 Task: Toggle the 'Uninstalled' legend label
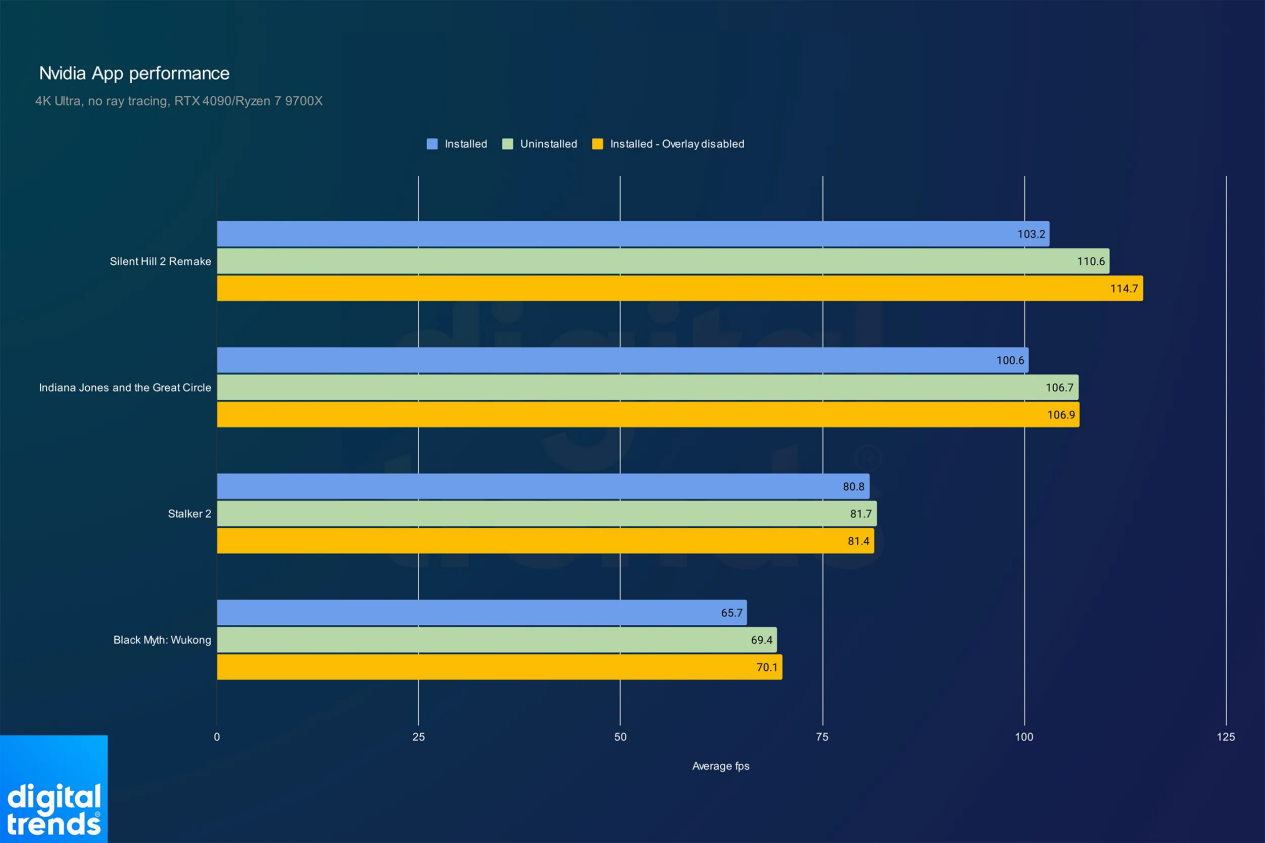coord(548,144)
